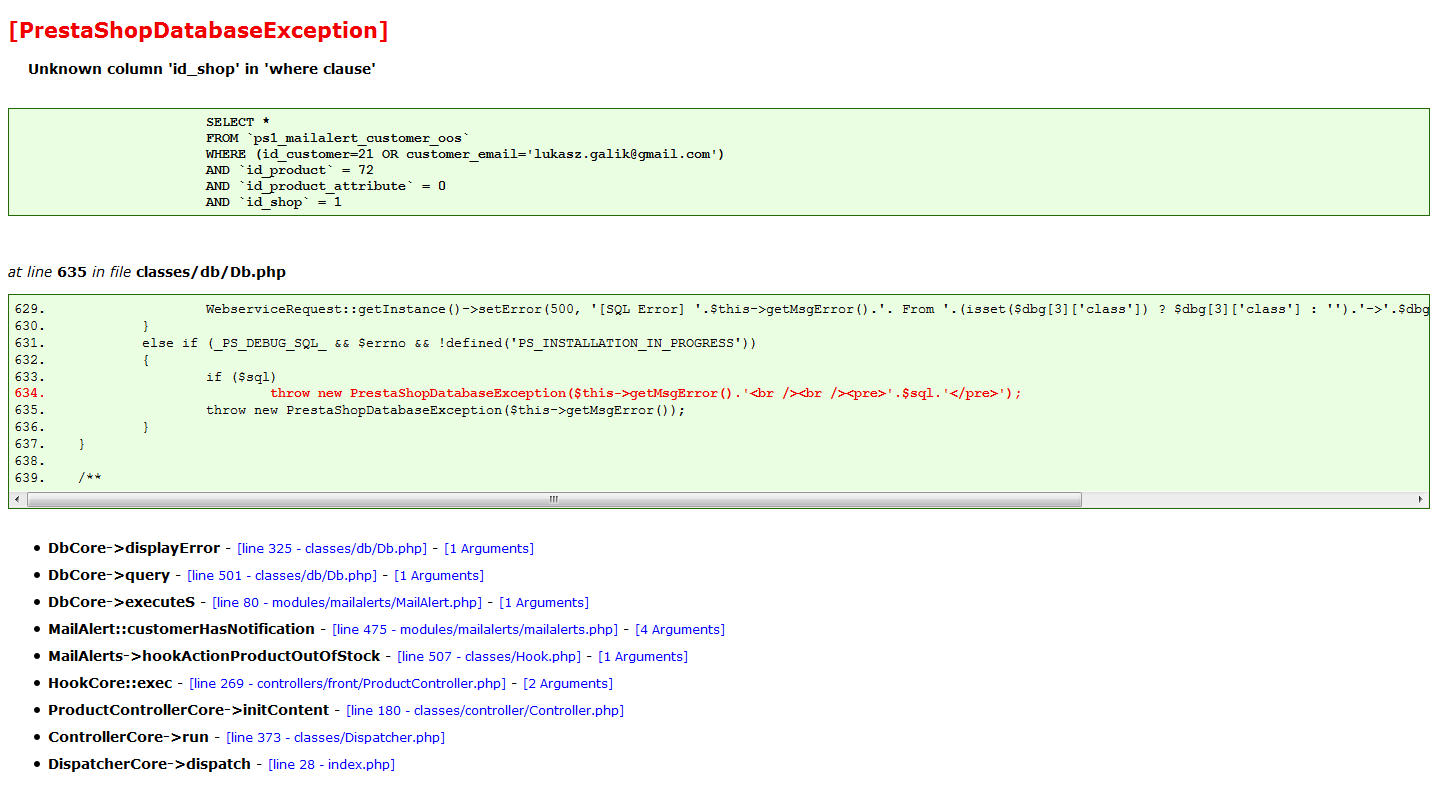The height and width of the screenshot is (799, 1440).
Task: Click the WebserviceRequest::getInstance code on line 629
Action: pos(817,309)
